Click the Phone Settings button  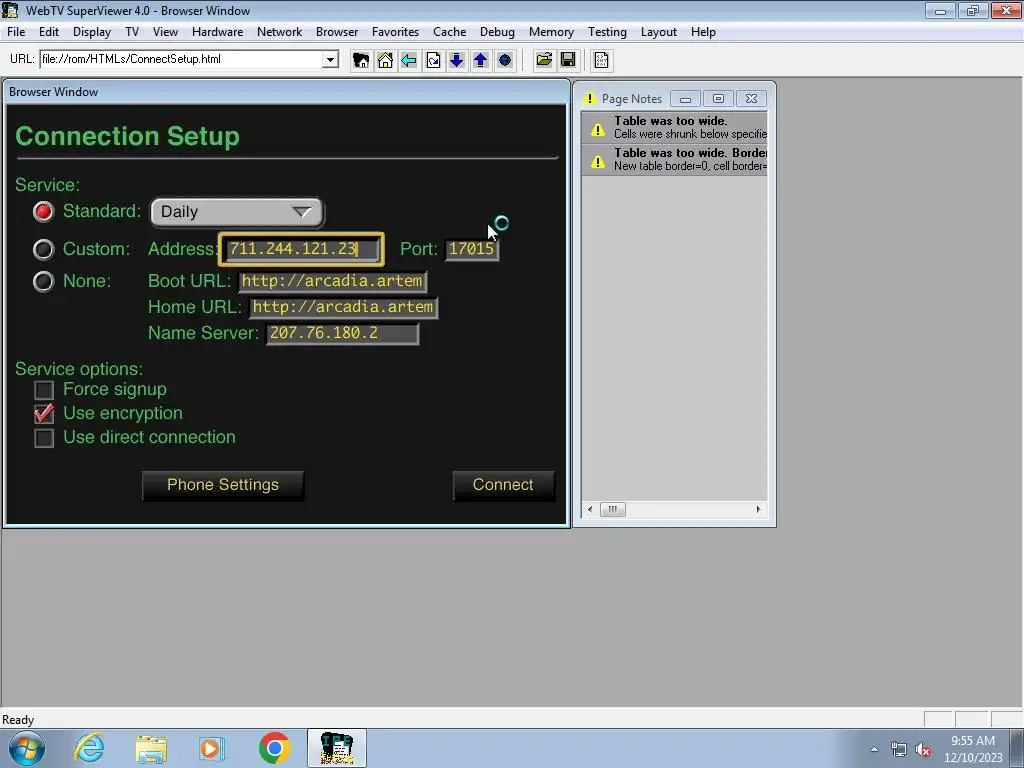pos(223,485)
